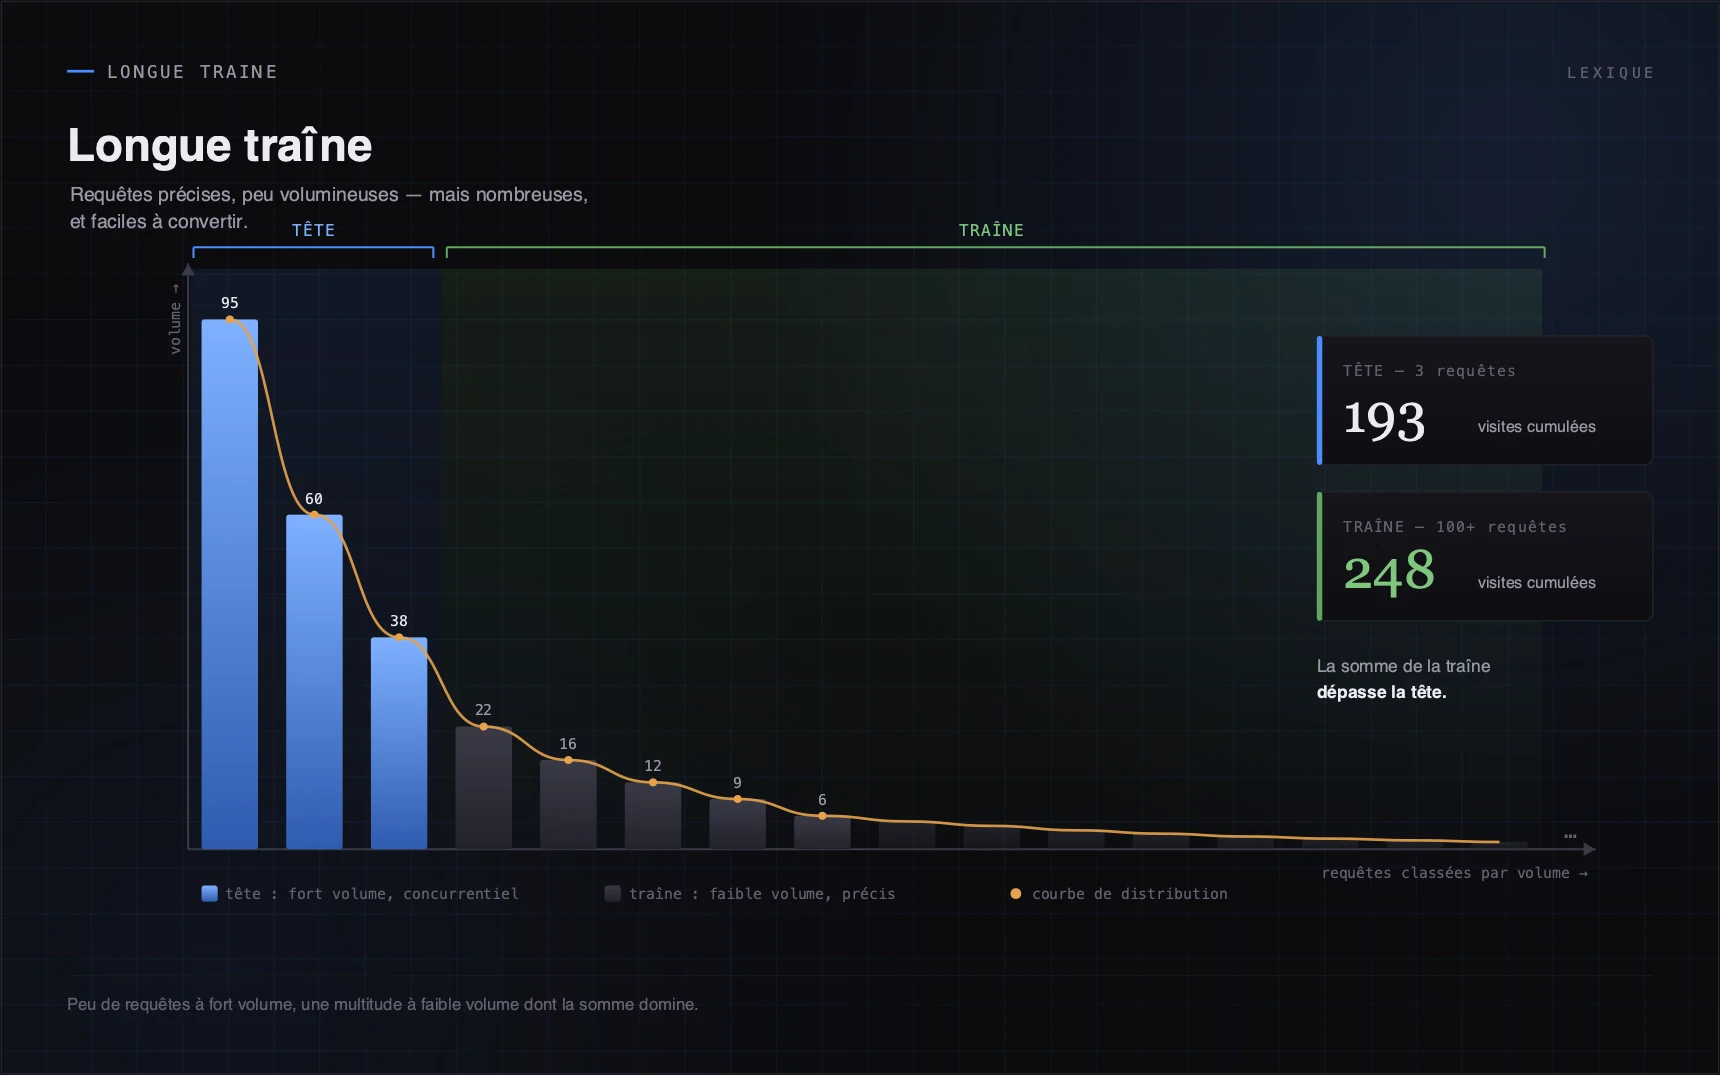Viewport: 1720px width, 1075px height.
Task: Click the curve point at value 12
Action: coord(653,782)
